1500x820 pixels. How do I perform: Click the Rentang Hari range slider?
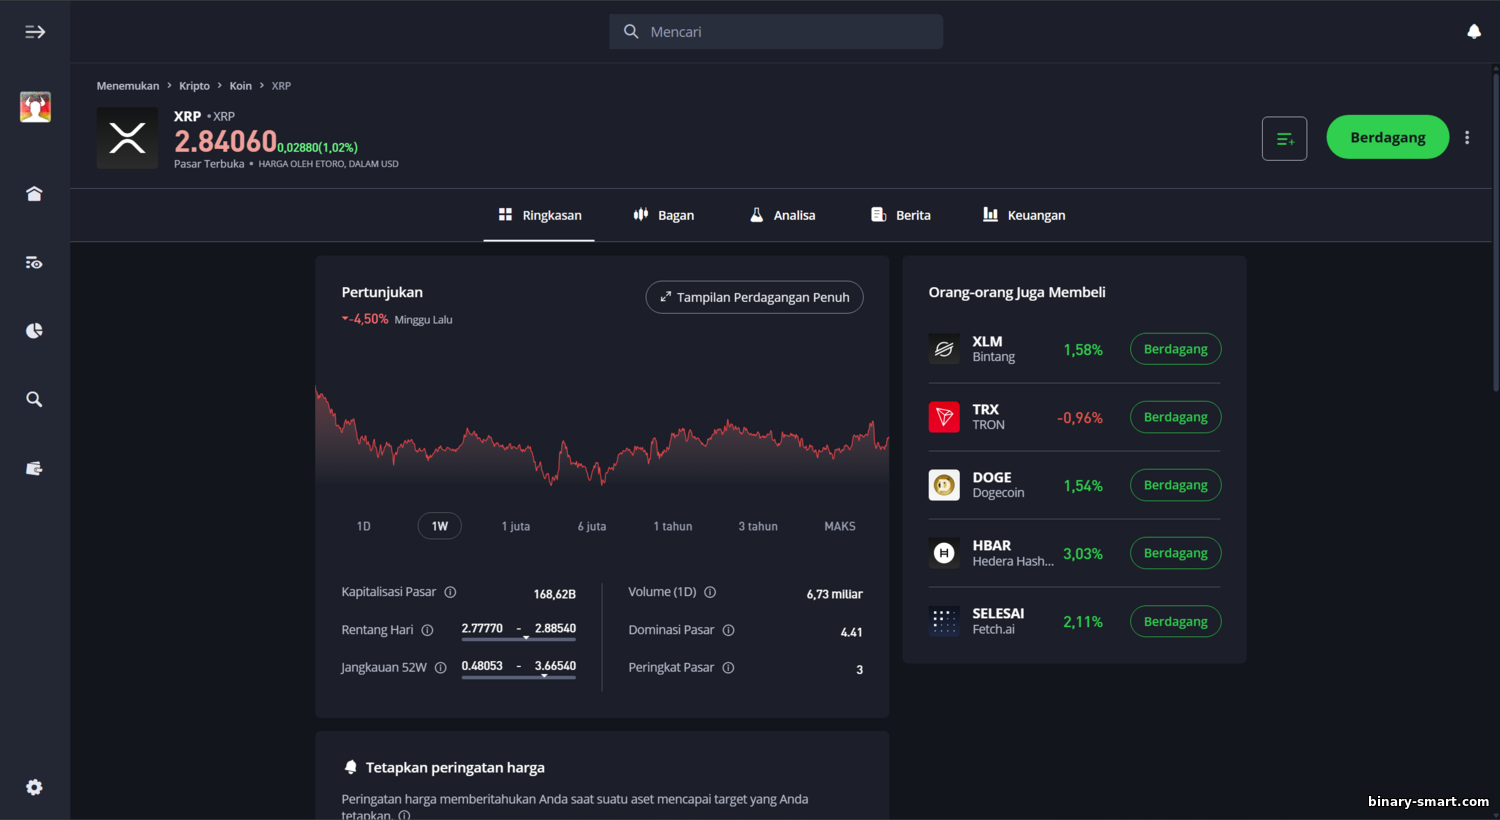pyautogui.click(x=518, y=638)
